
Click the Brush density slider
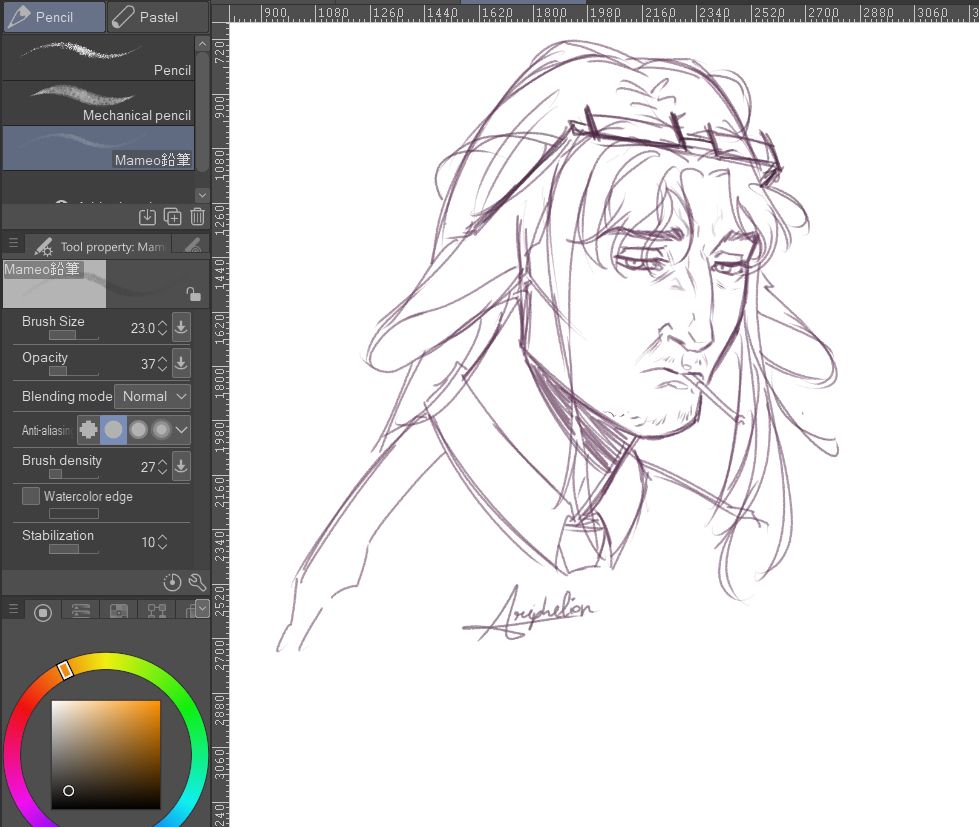coord(74,474)
